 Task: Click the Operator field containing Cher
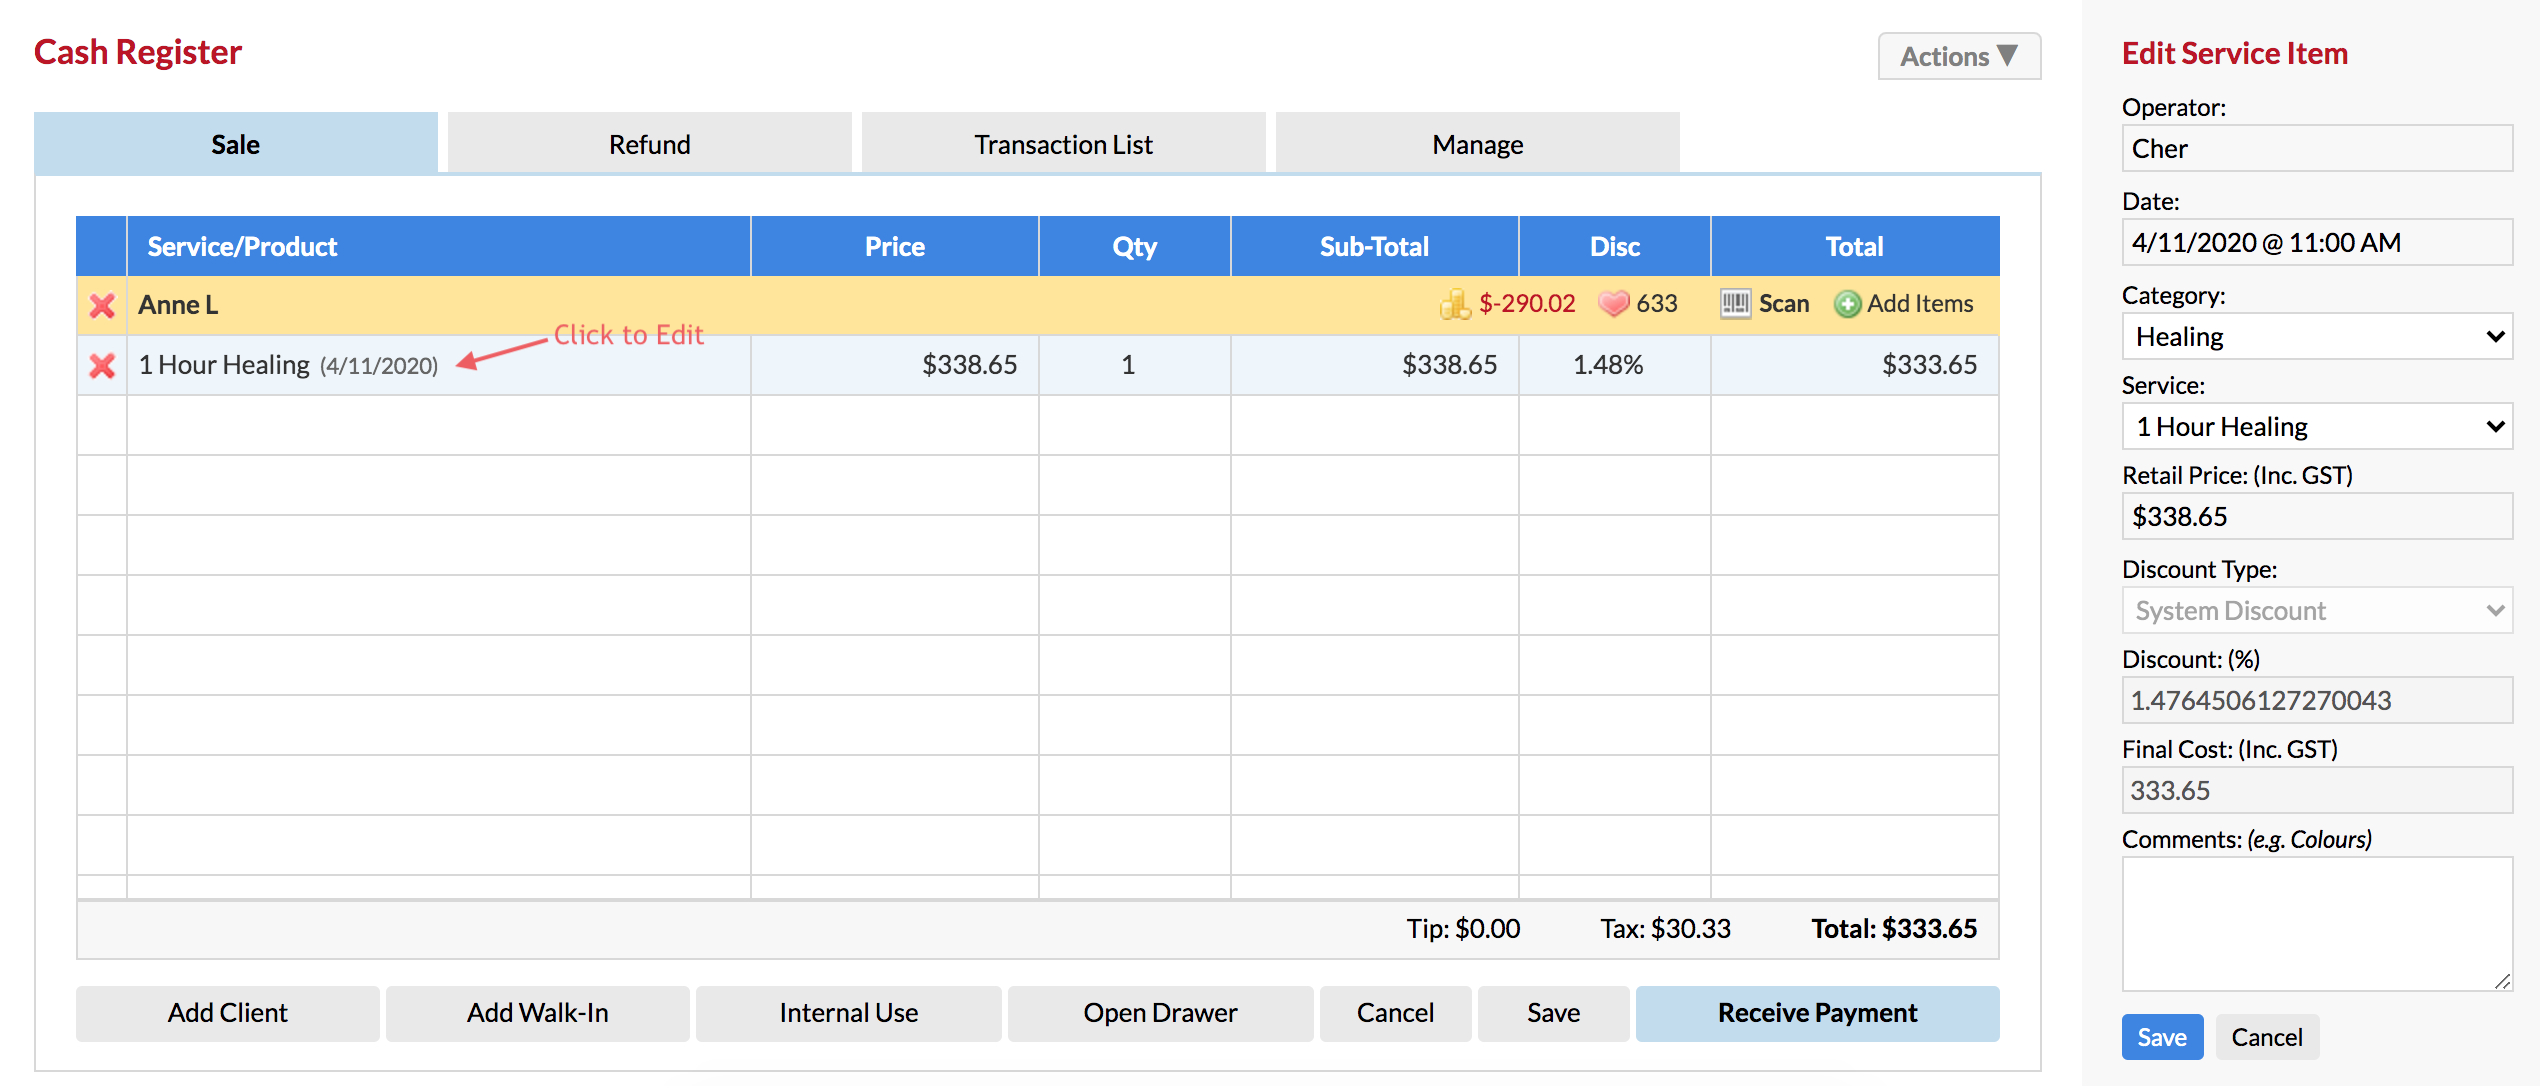(2317, 149)
